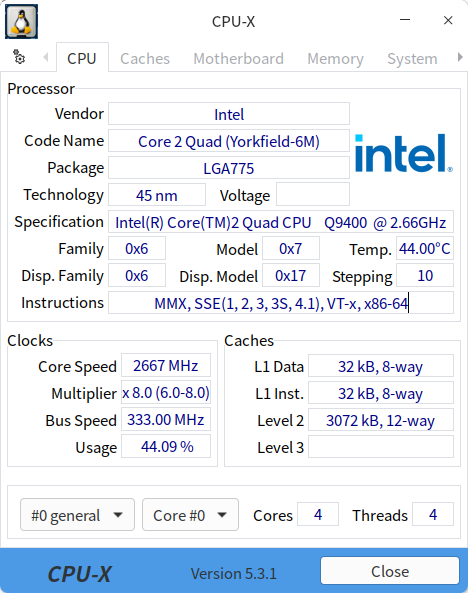Click the Intel logo image
The width and height of the screenshot is (468, 593).
click(x=404, y=153)
